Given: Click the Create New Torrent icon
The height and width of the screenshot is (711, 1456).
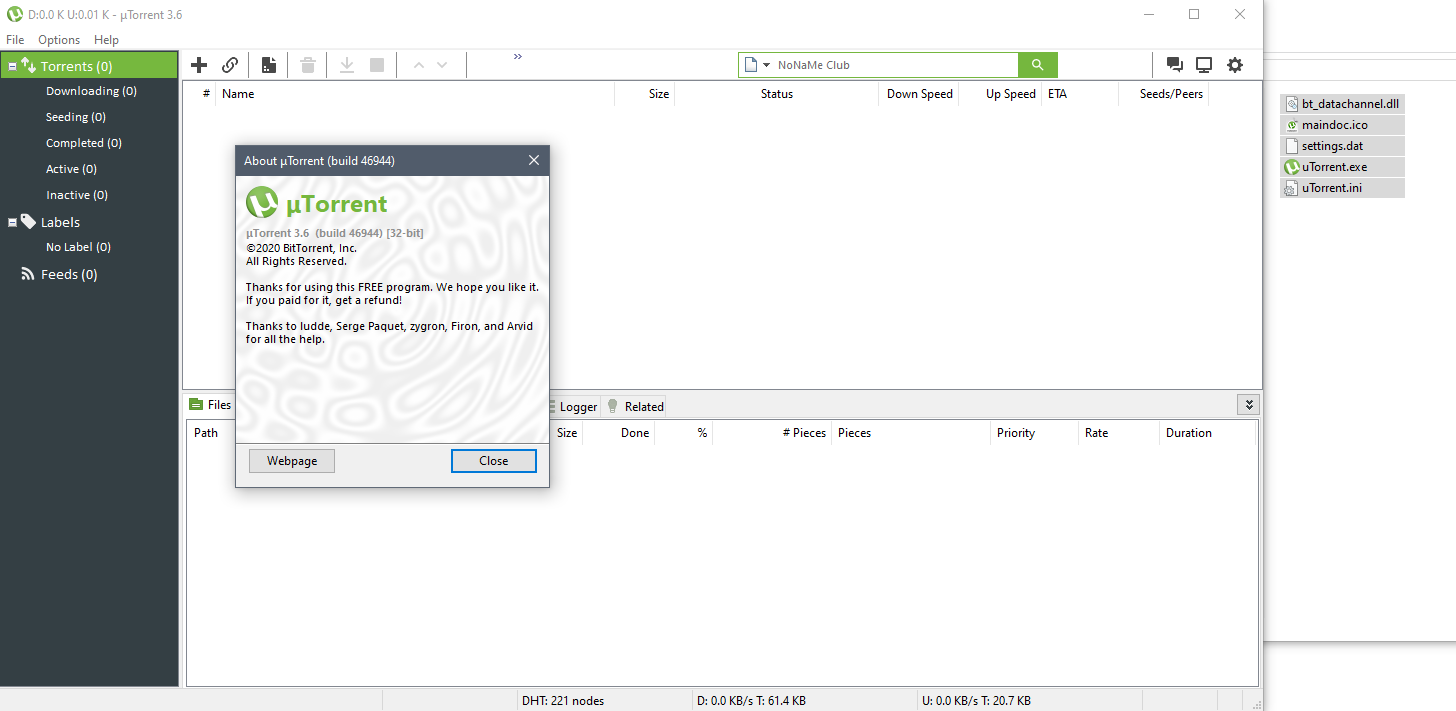Looking at the screenshot, I should click(269, 65).
